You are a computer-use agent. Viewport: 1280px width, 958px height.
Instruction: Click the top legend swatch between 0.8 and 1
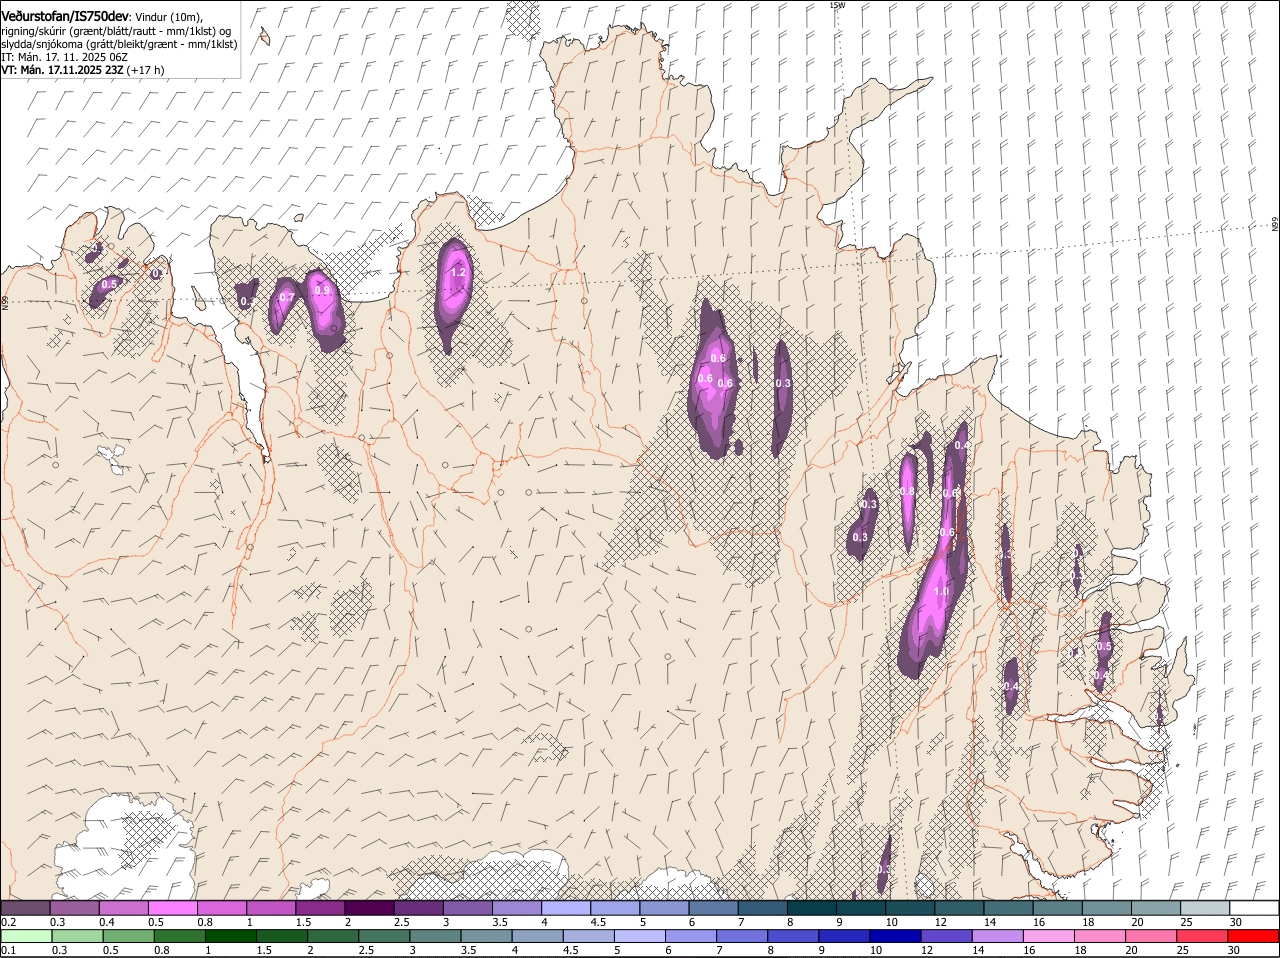point(222,908)
